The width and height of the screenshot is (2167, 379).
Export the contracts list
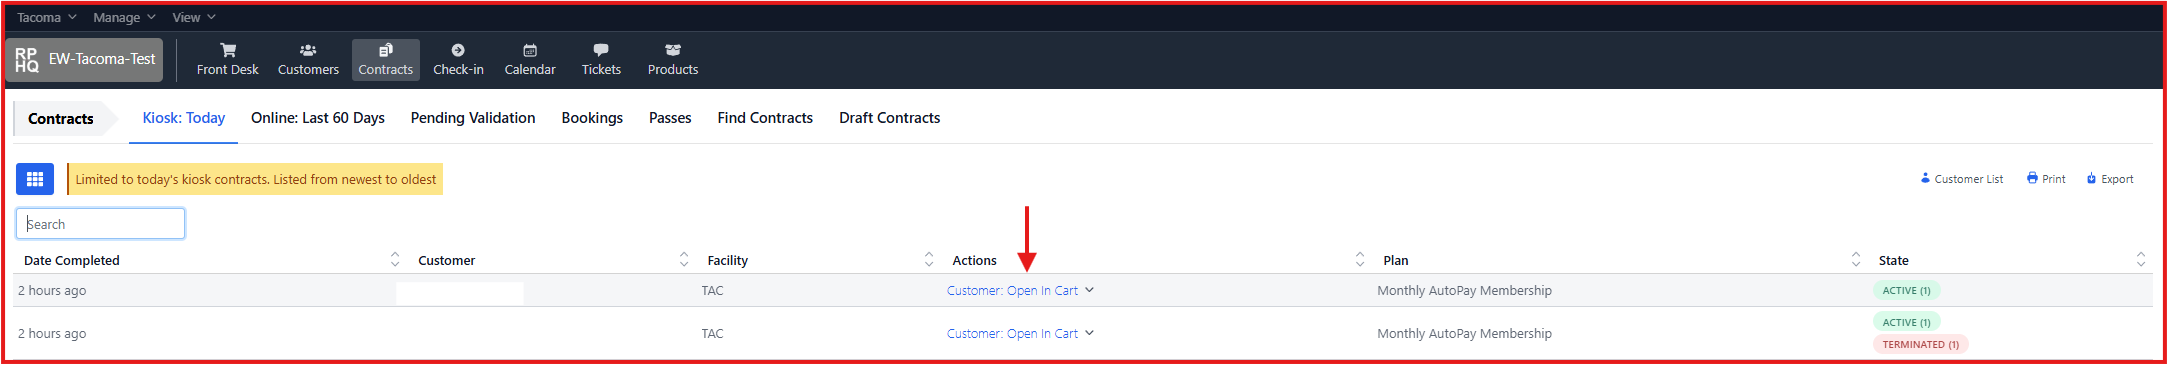pyautogui.click(x=2110, y=179)
